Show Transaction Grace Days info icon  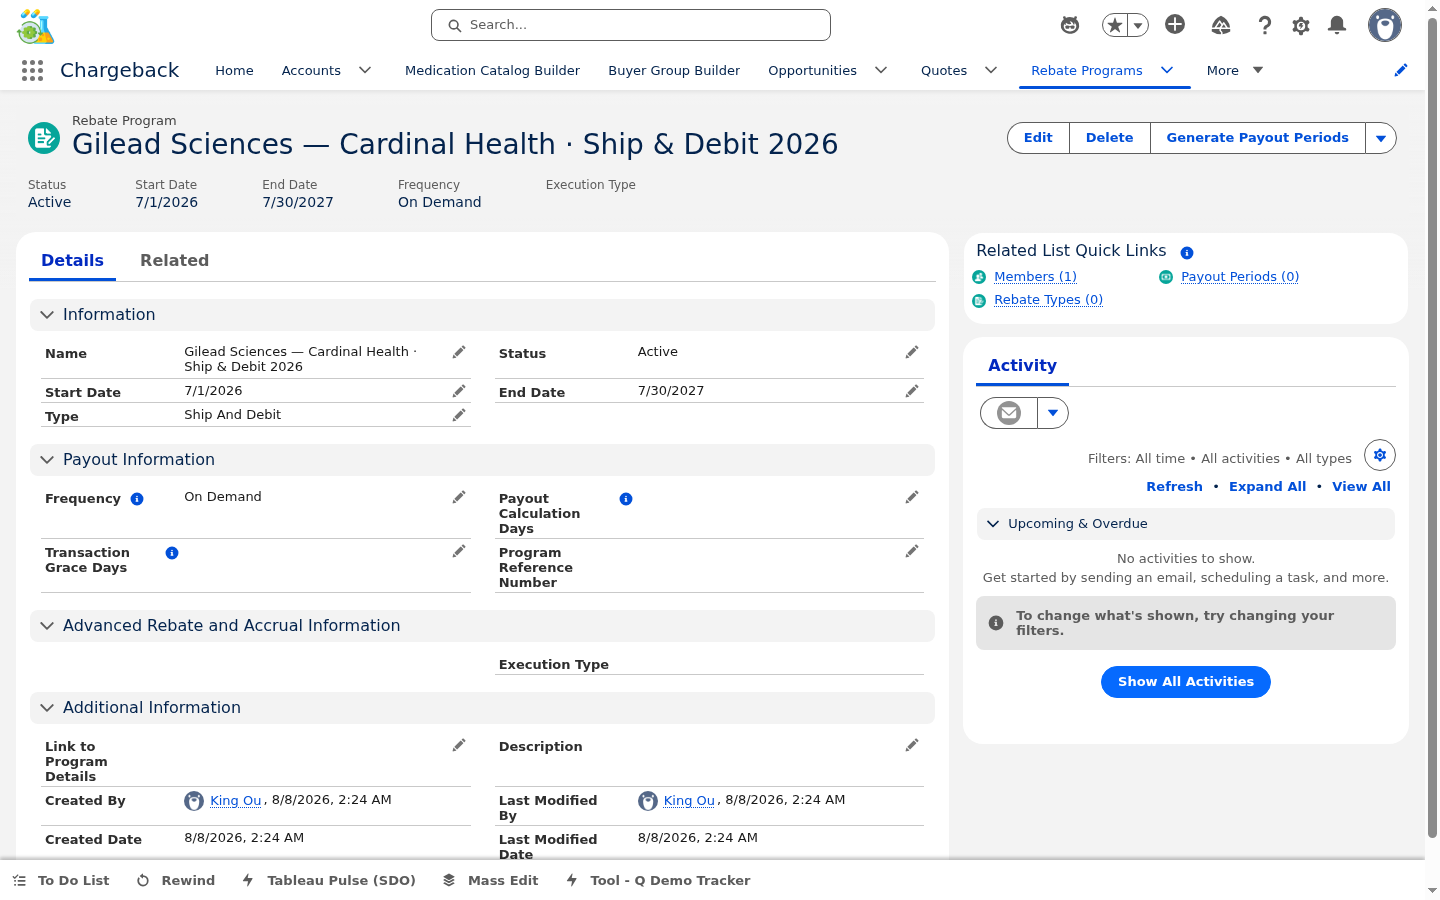point(172,553)
